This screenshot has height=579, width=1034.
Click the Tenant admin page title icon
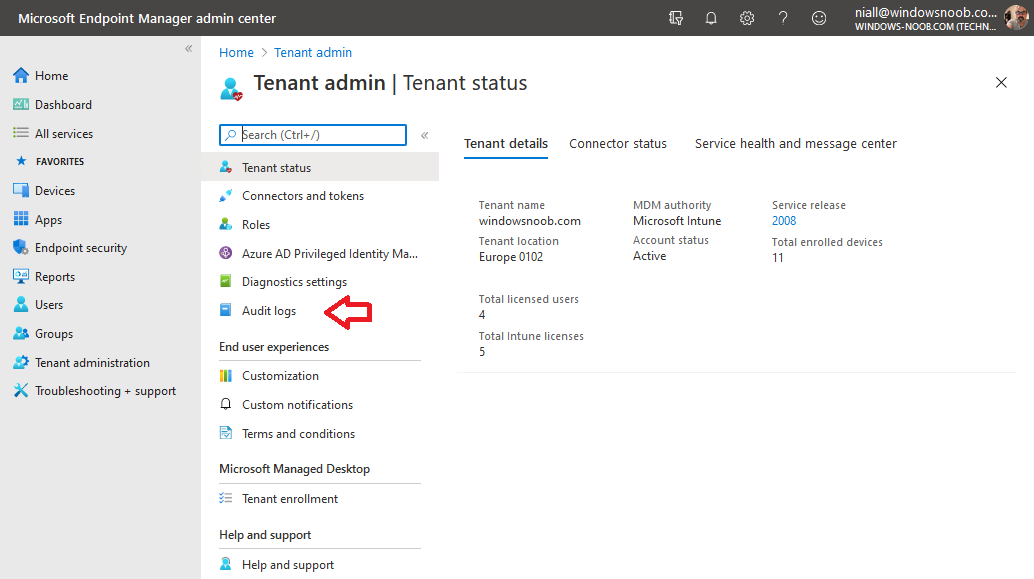(x=231, y=88)
